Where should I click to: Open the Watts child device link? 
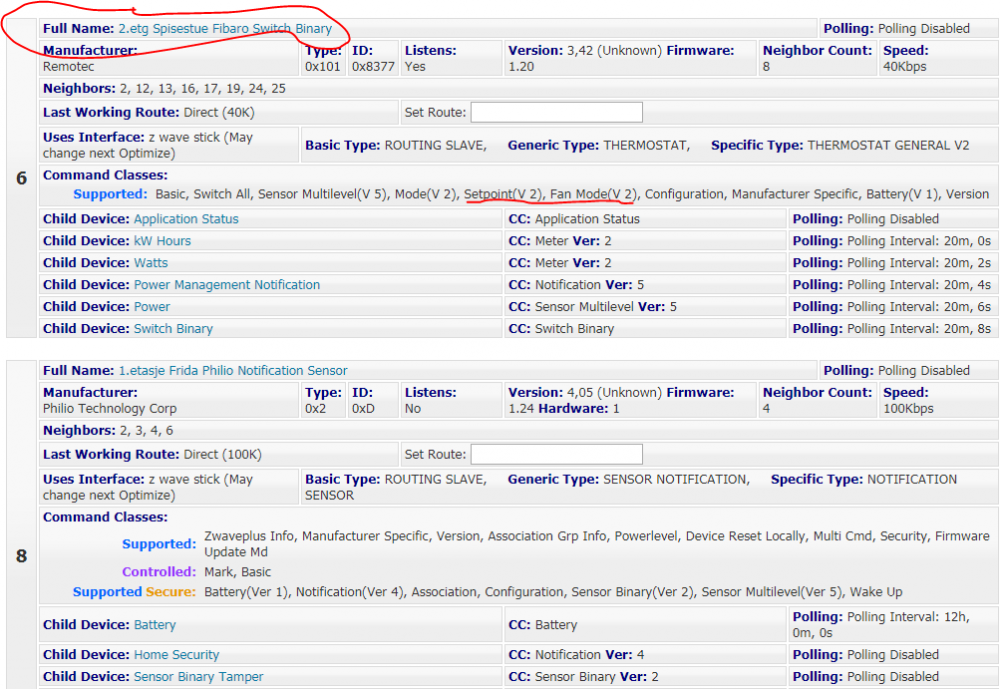152,263
